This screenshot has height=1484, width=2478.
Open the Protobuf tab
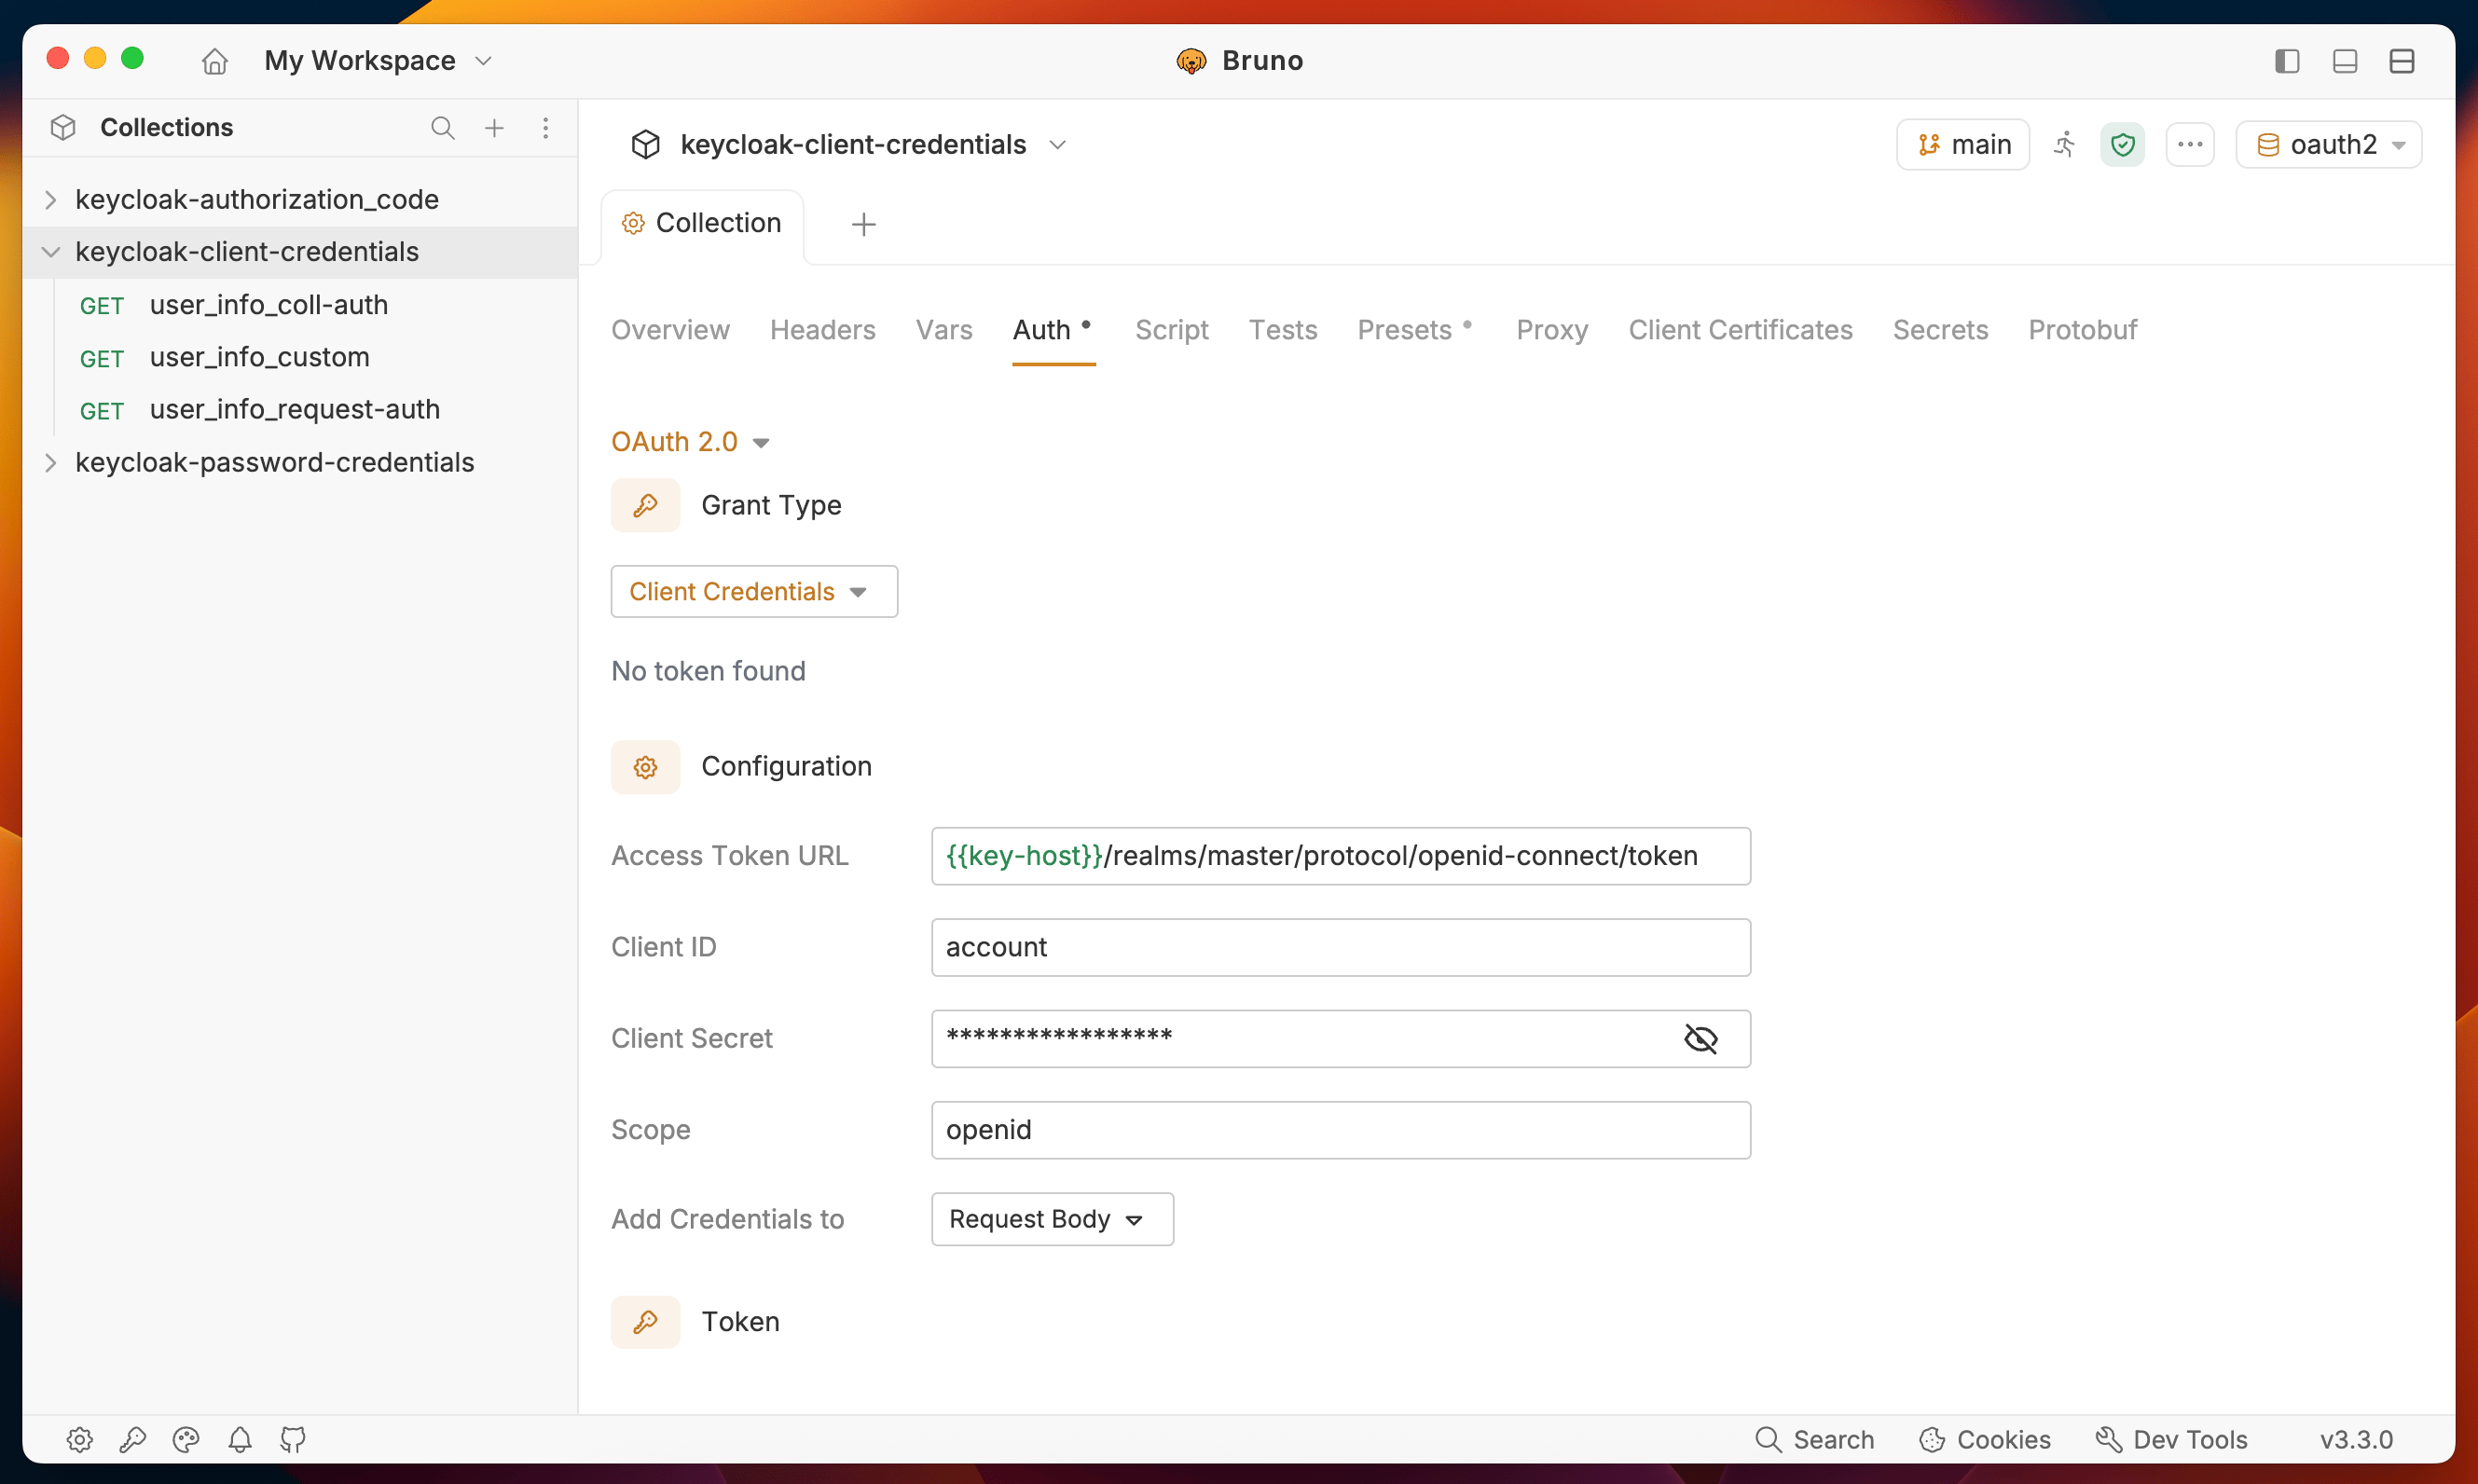(x=2082, y=330)
